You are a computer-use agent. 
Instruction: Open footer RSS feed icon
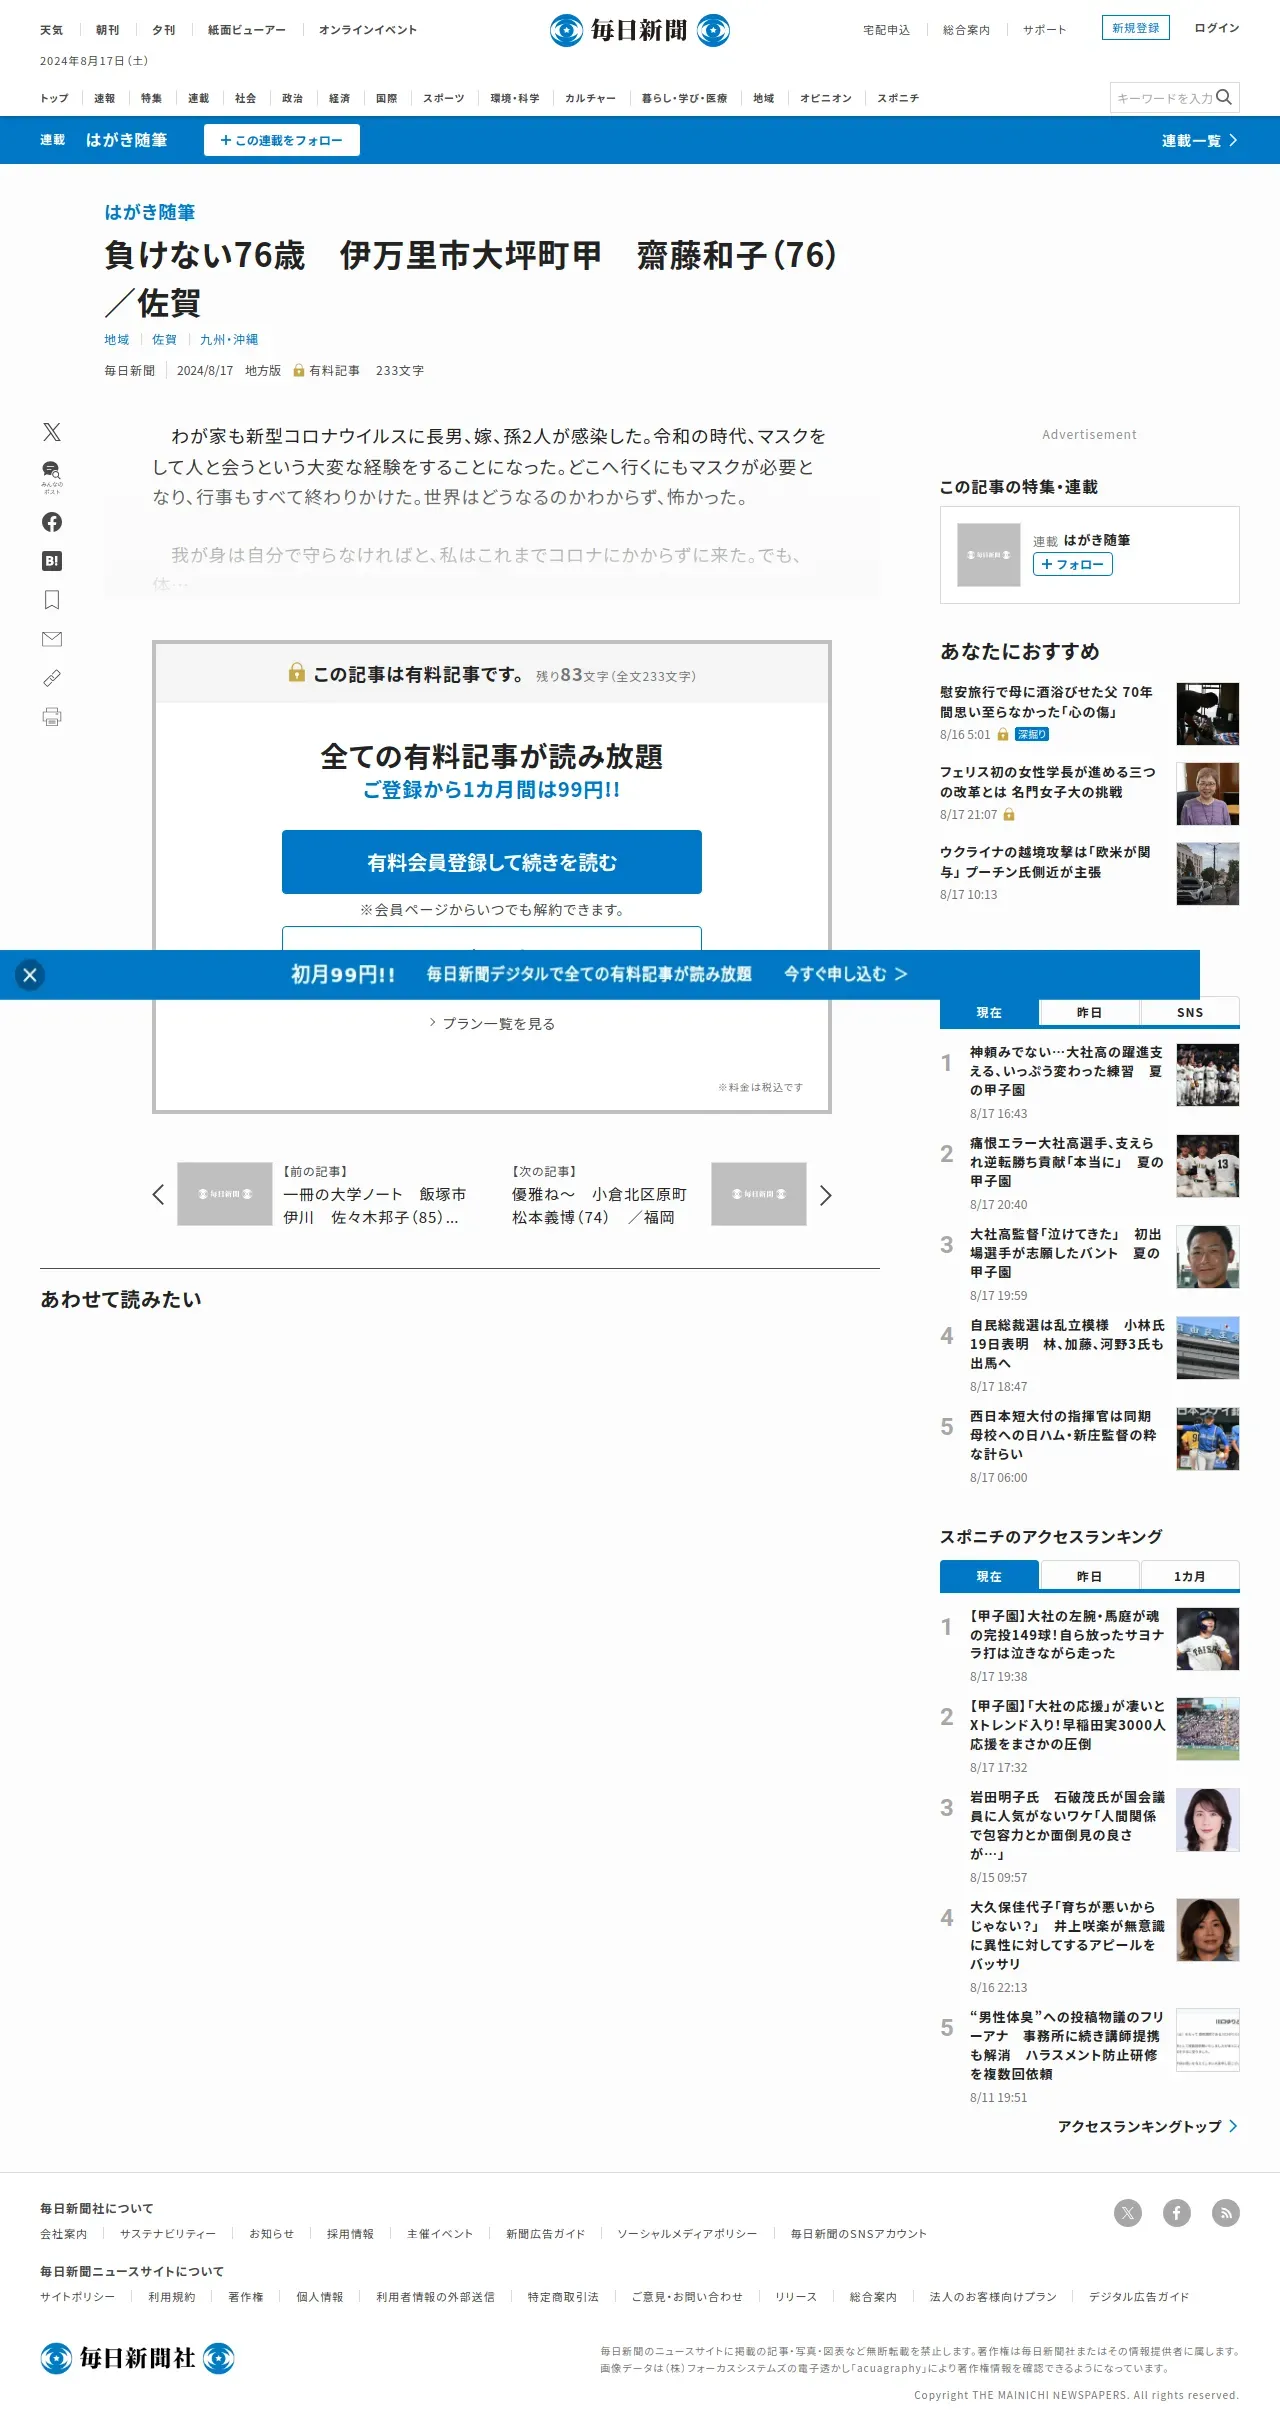[1226, 2213]
